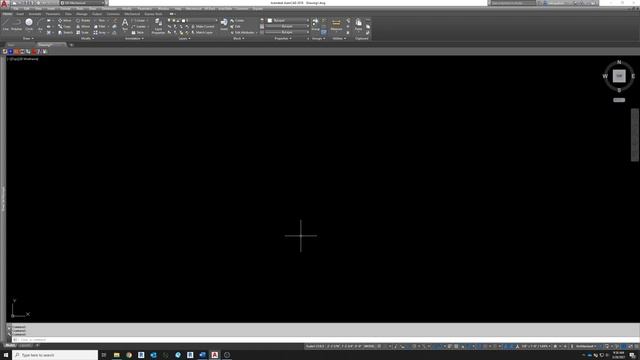
Task: Activate the Rotate command
Action: 83,20
